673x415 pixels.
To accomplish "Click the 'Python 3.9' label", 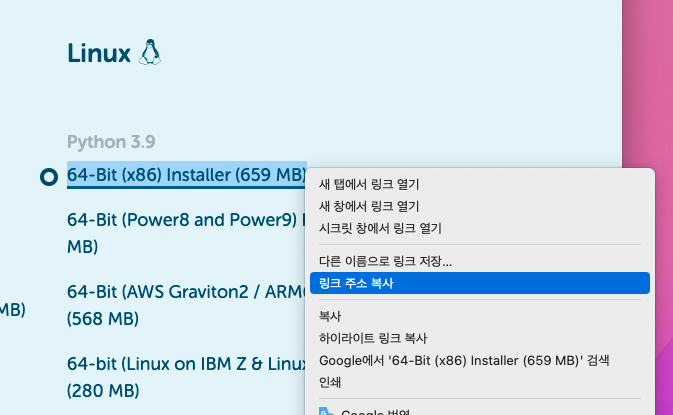I will (x=111, y=142).
